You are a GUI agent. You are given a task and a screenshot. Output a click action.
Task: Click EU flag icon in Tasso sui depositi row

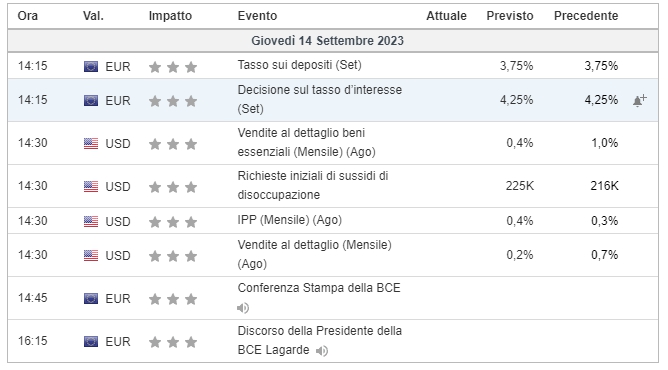click(91, 66)
